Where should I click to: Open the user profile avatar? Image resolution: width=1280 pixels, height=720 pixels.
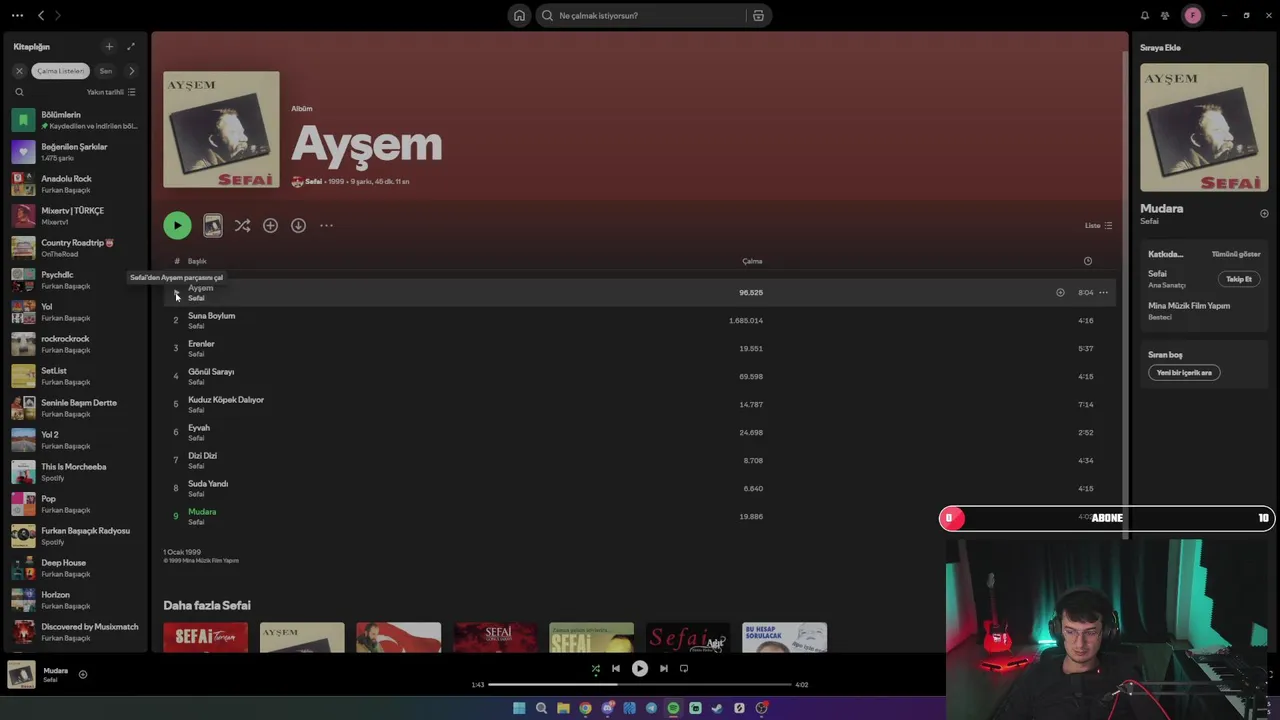pyautogui.click(x=1192, y=15)
